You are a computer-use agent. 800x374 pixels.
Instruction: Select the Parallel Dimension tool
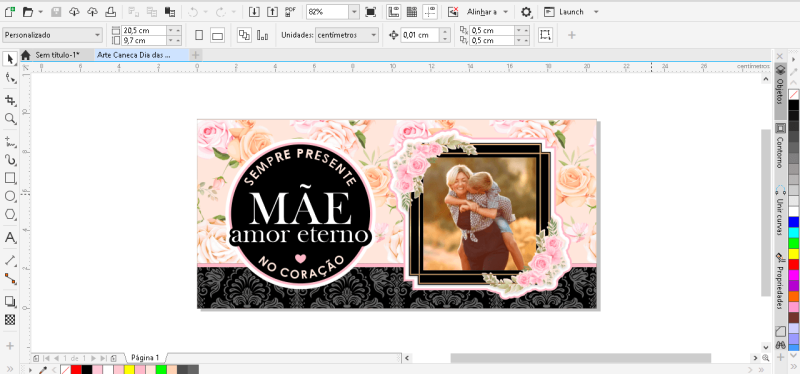tap(10, 260)
